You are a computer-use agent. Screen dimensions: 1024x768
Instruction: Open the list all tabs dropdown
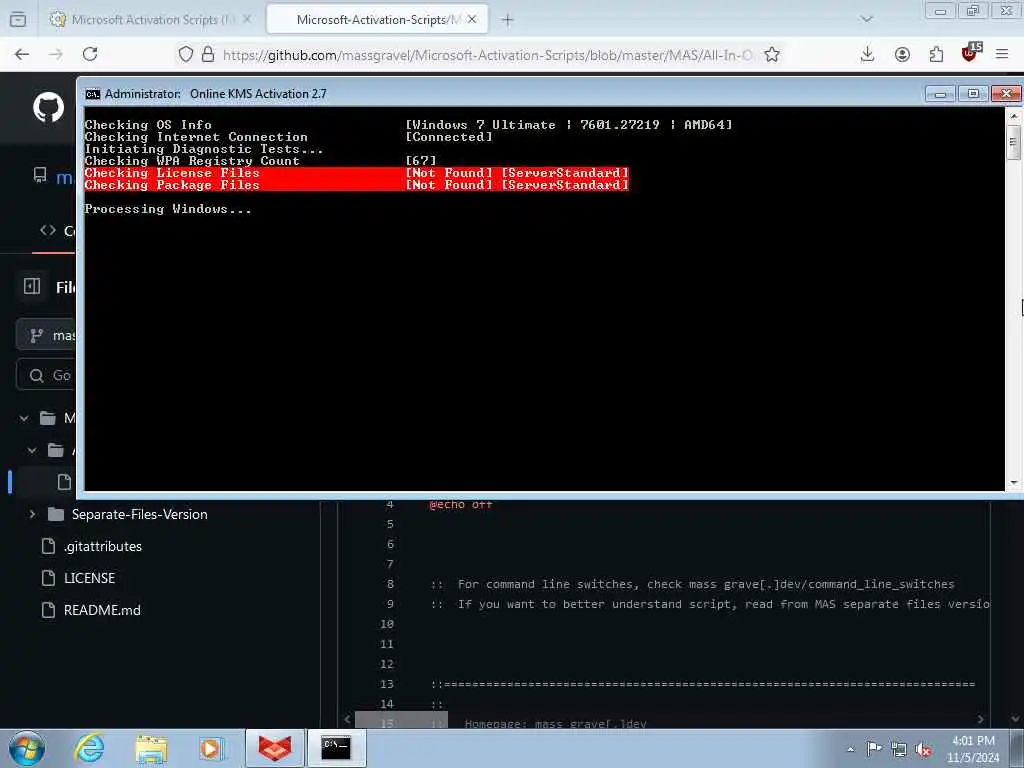(867, 20)
